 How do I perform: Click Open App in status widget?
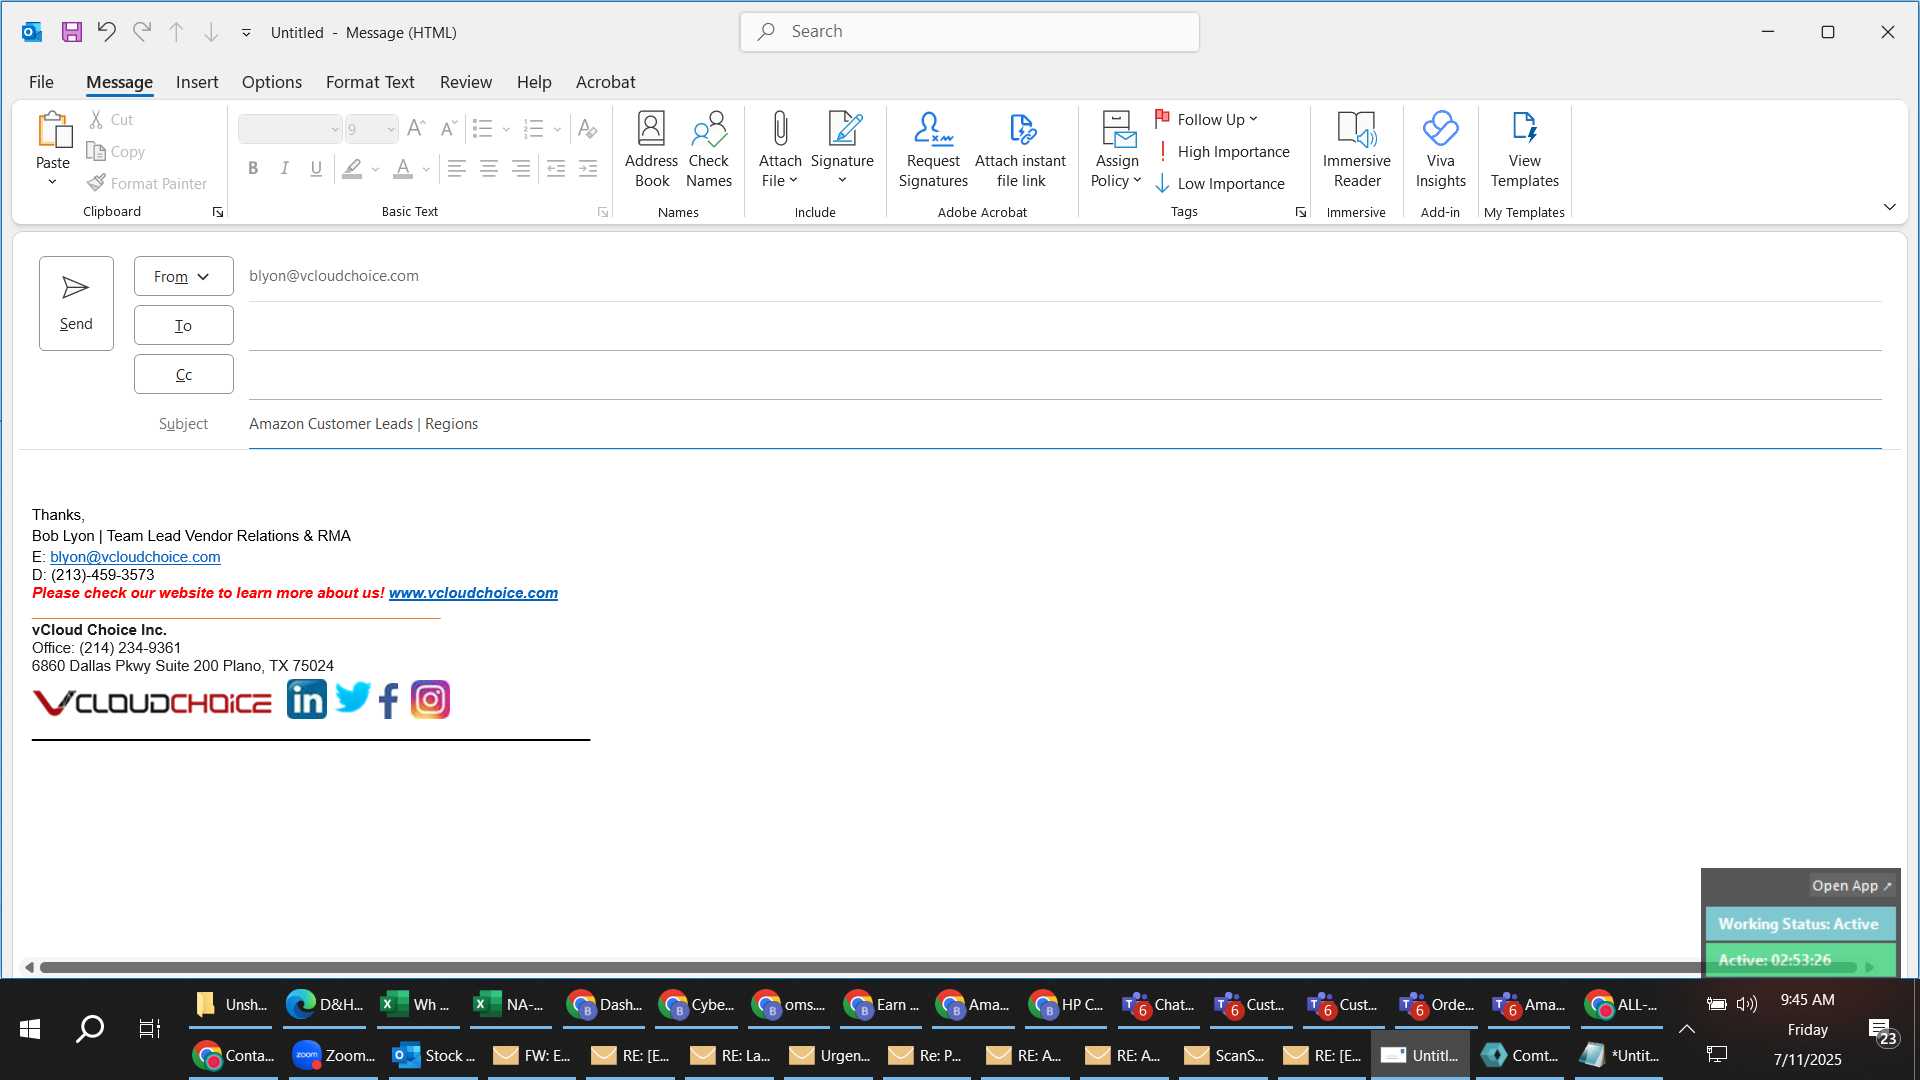click(x=1851, y=886)
